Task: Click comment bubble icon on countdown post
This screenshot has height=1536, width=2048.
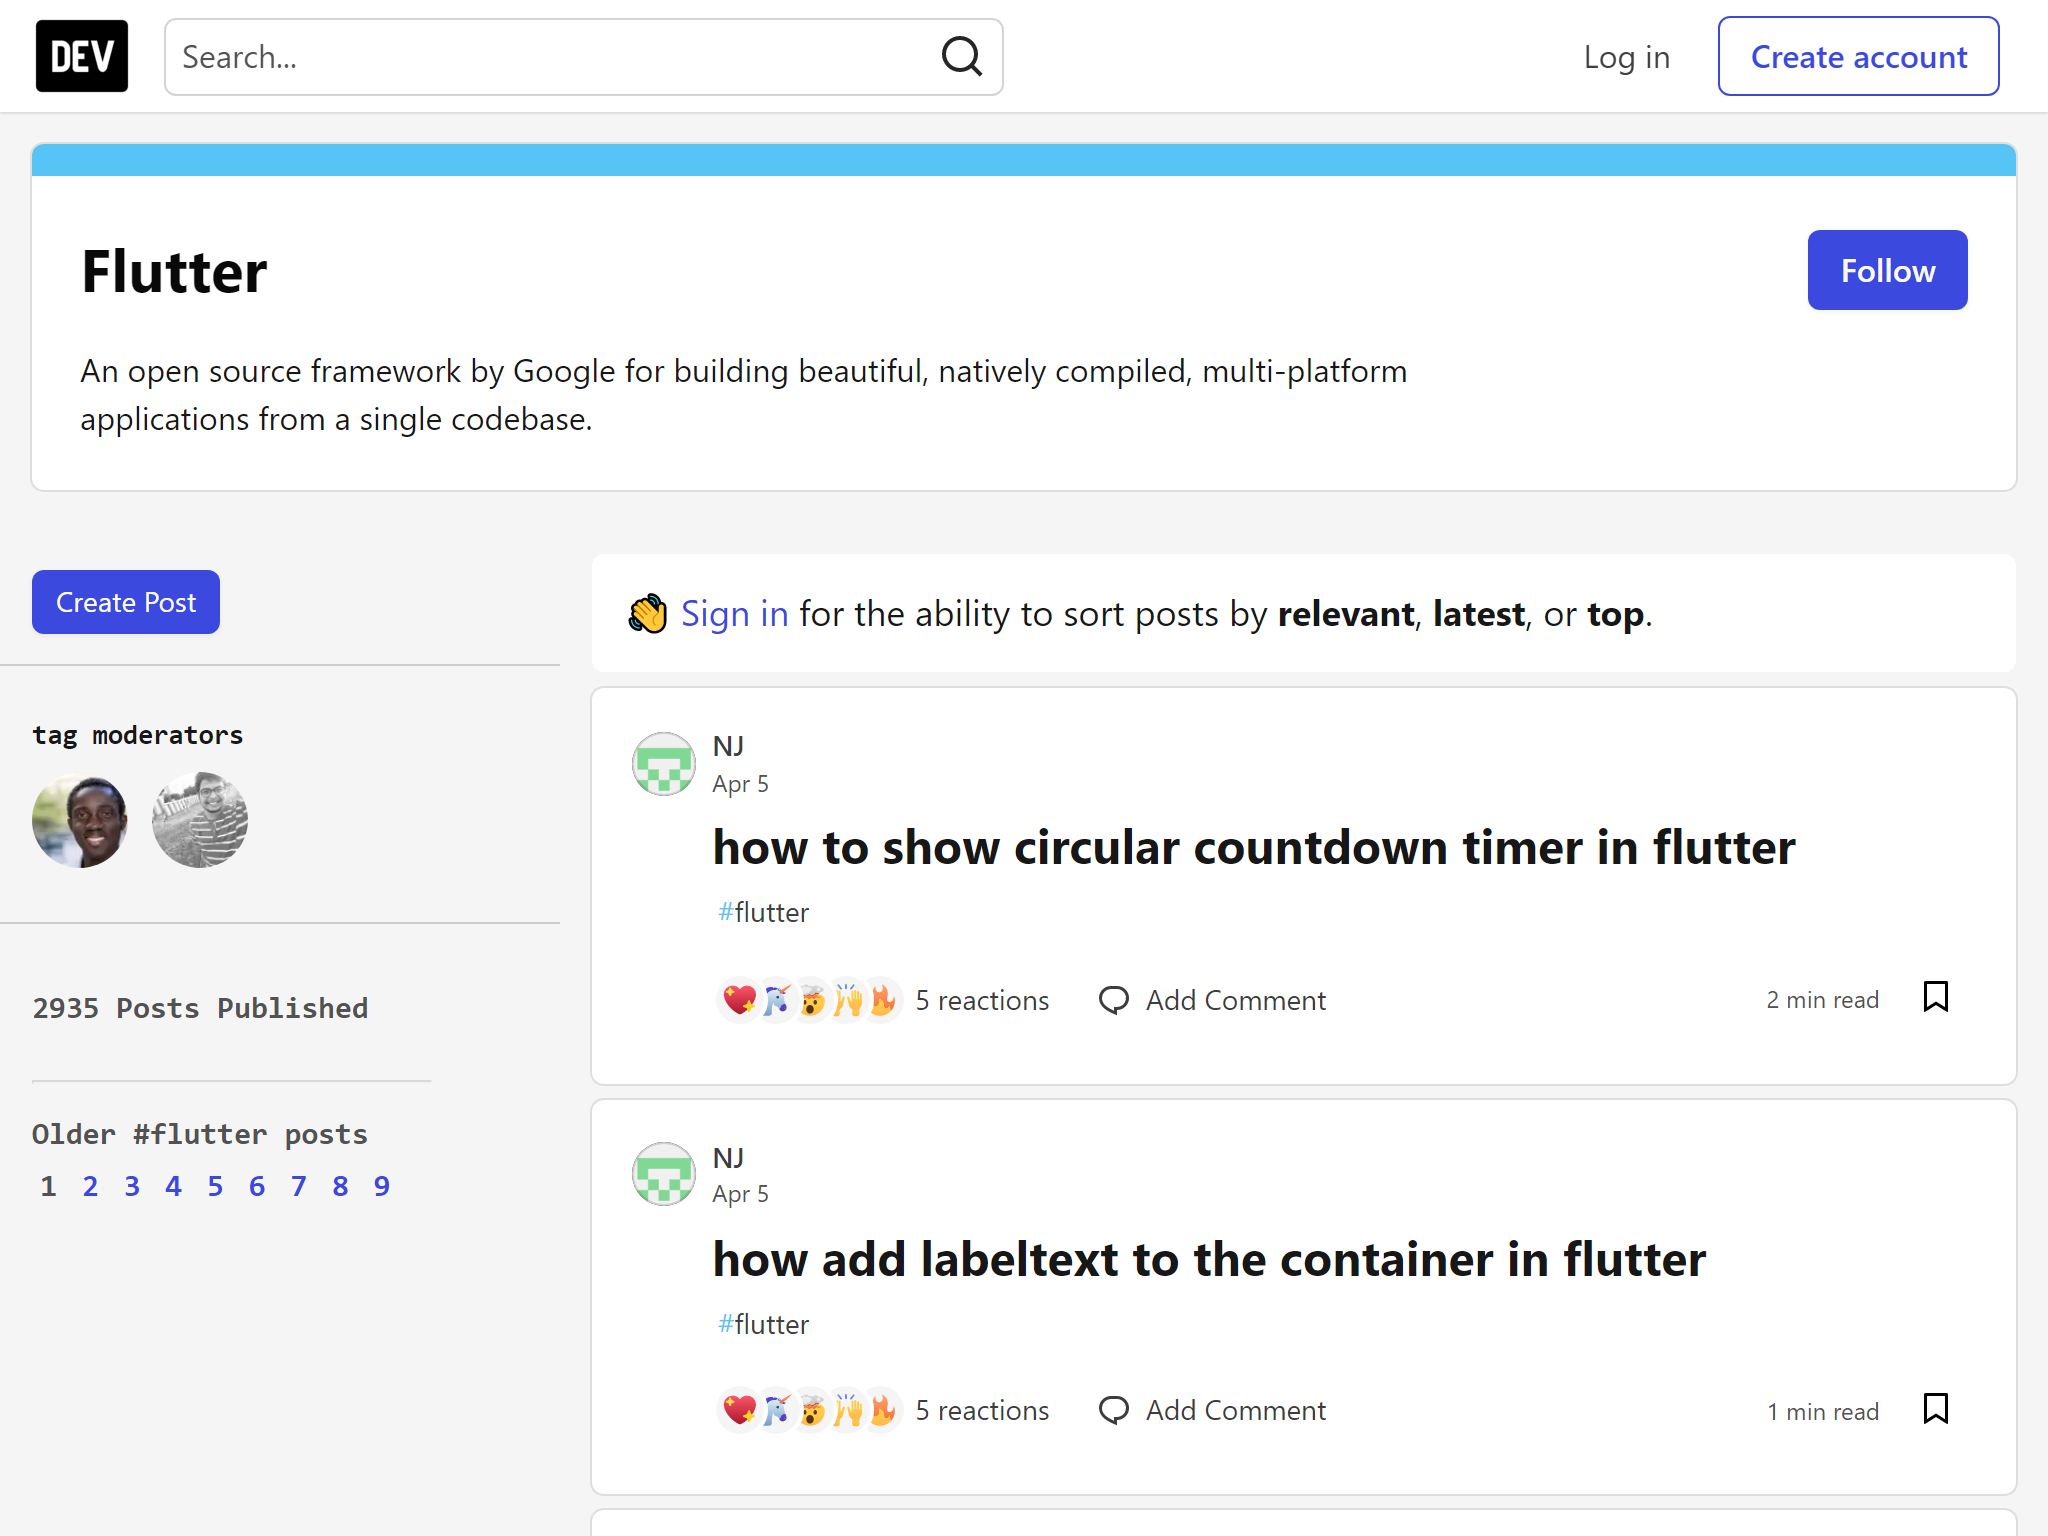Action: pyautogui.click(x=1114, y=1000)
